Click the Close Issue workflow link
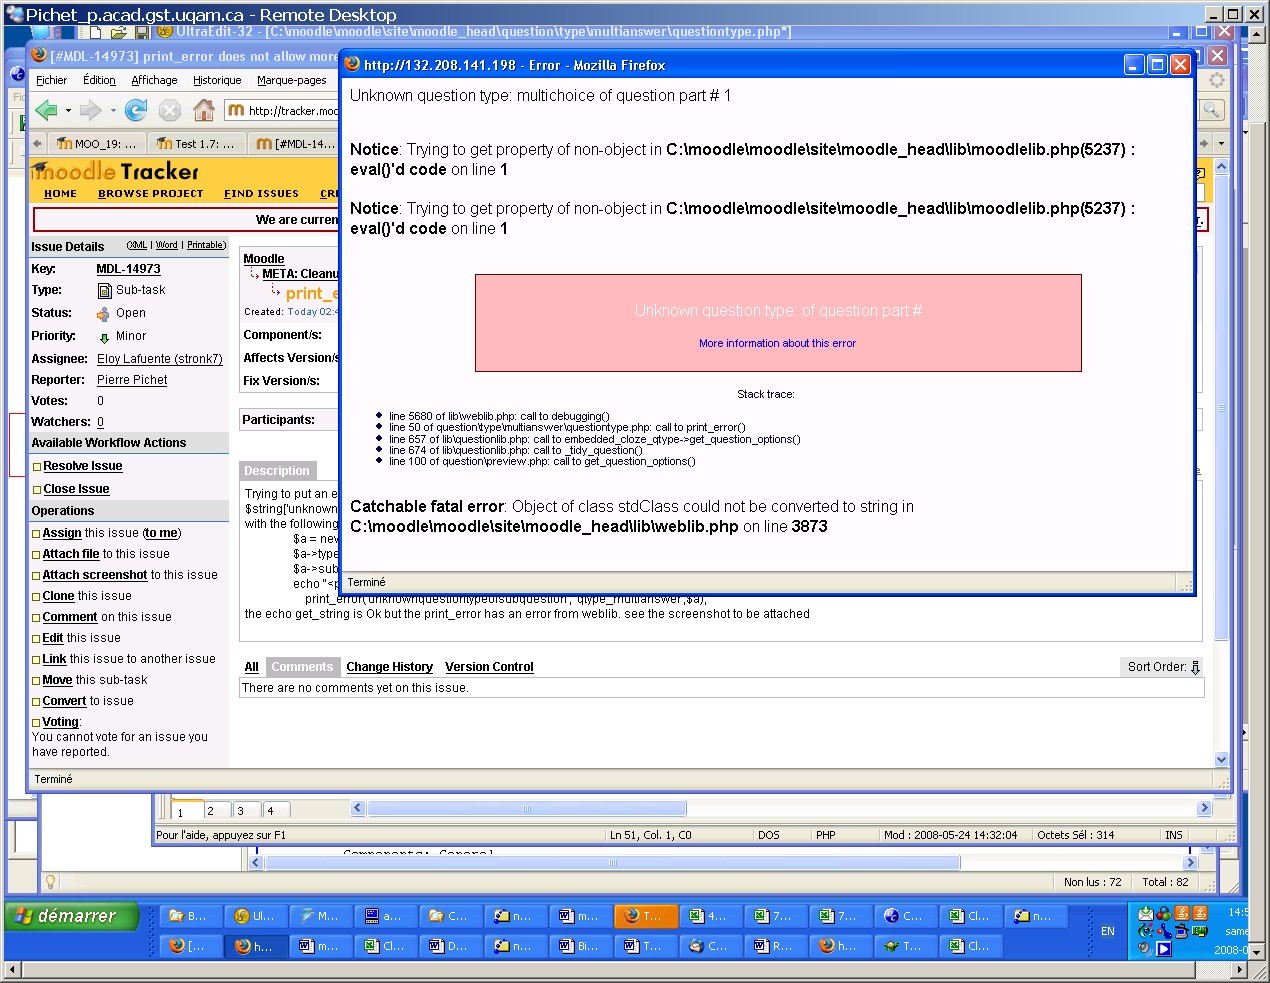The image size is (1270, 983). tap(76, 489)
